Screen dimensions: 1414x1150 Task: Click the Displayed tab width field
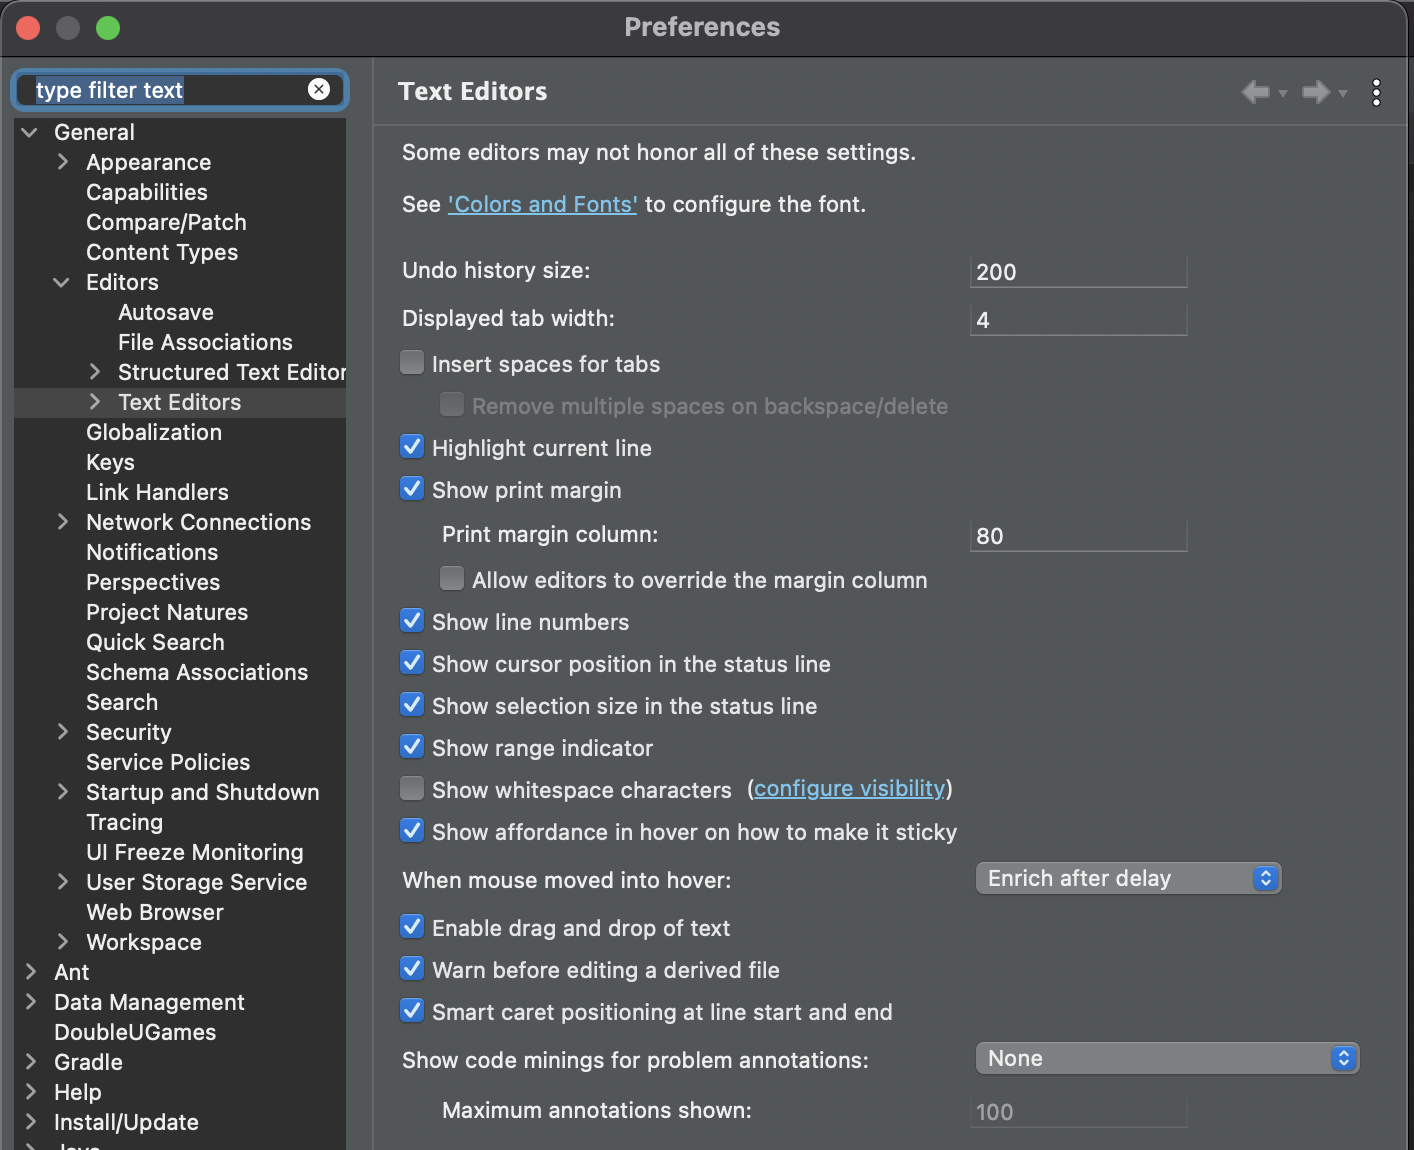pos(1078,319)
